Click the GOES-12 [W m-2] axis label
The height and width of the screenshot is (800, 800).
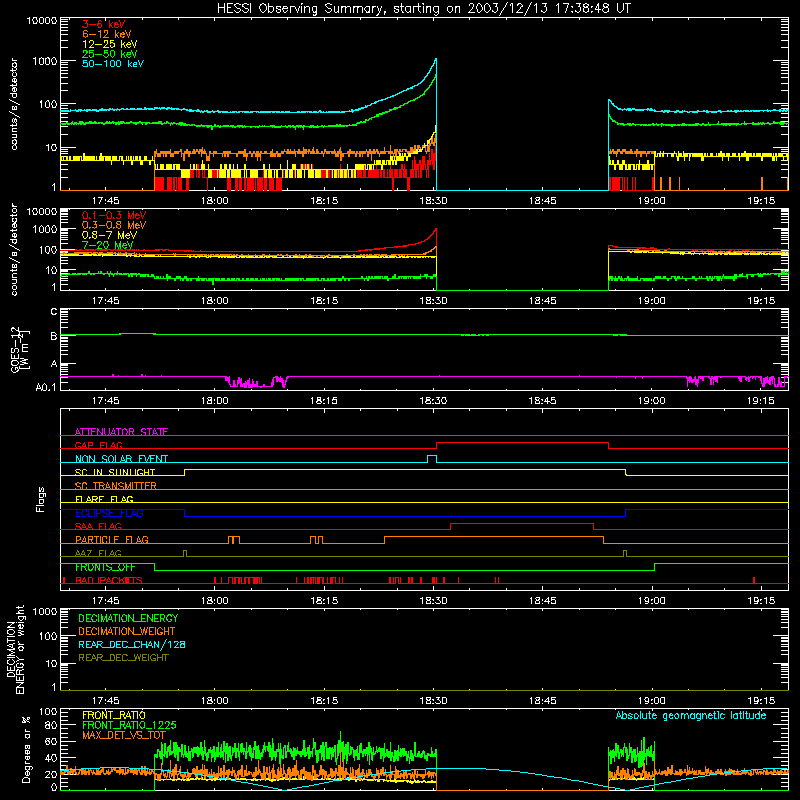pos(19,349)
